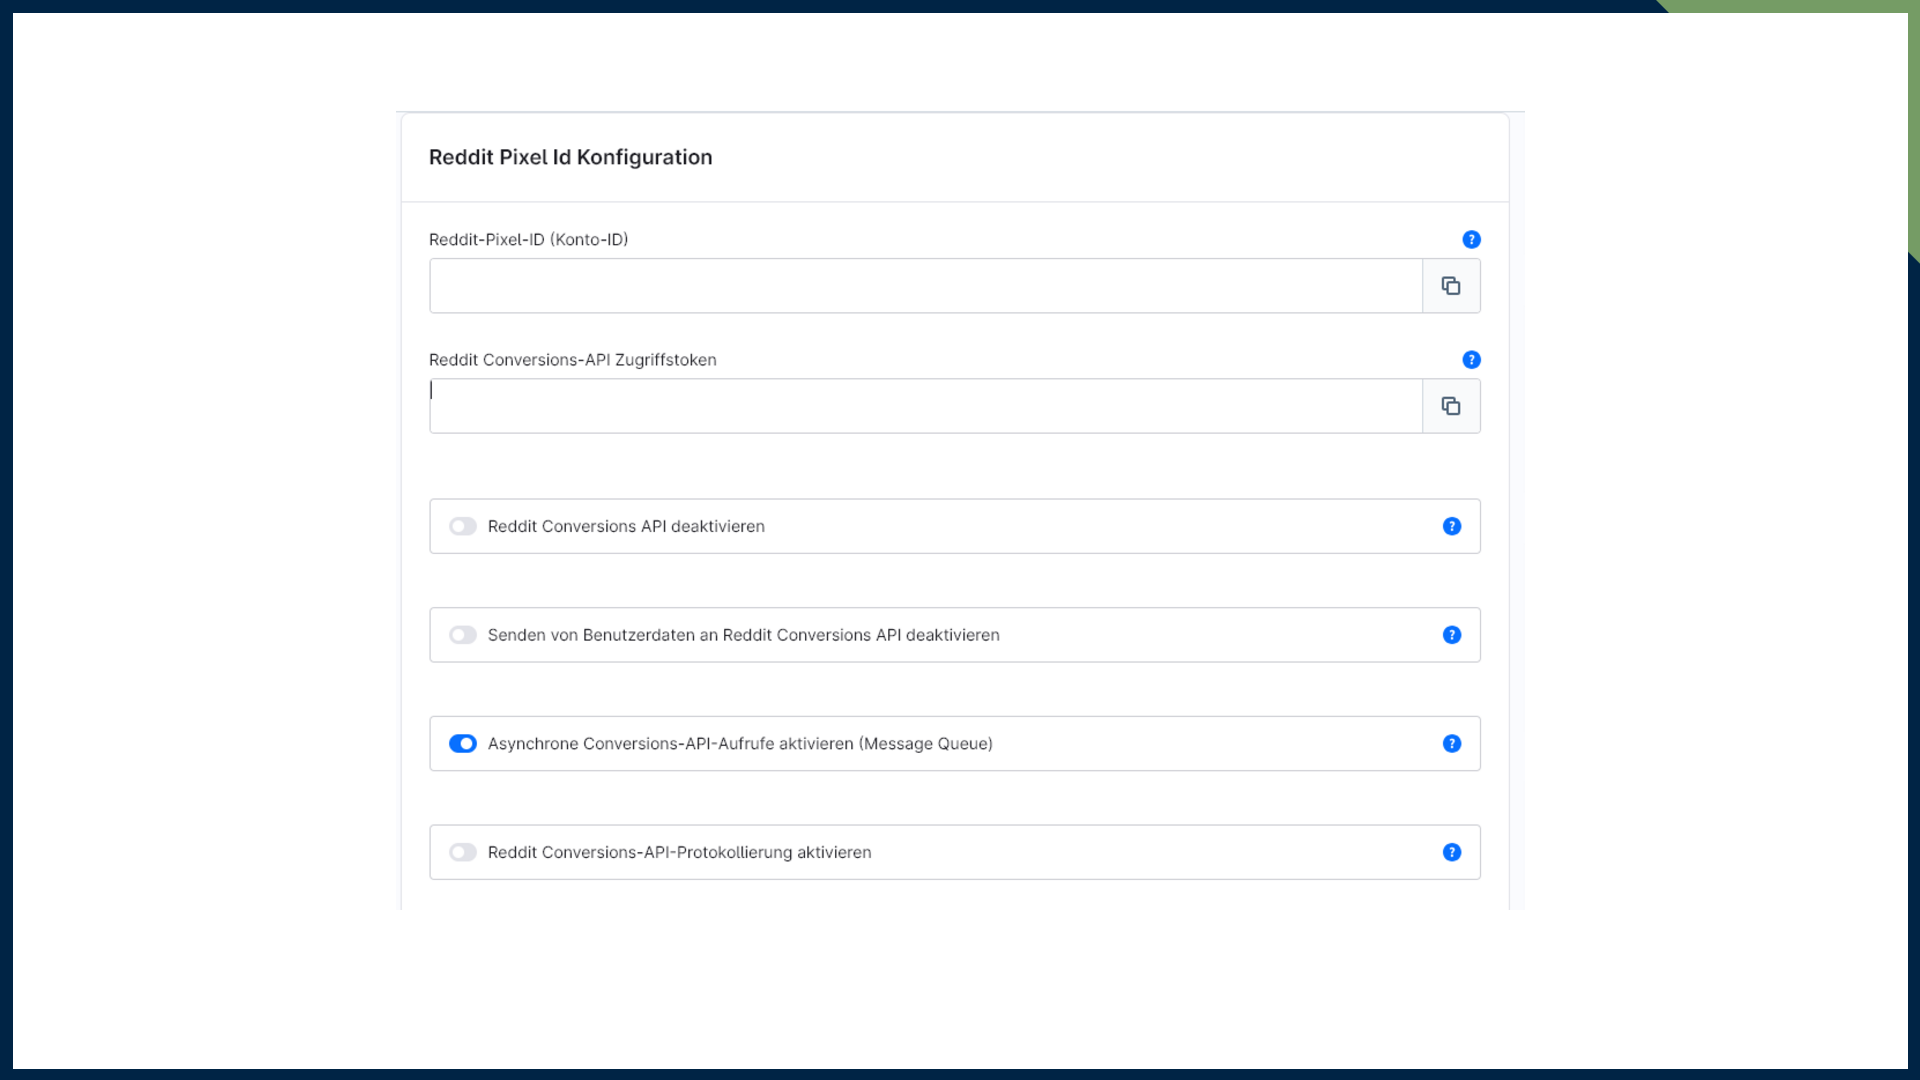Image resolution: width=1920 pixels, height=1080 pixels.
Task: Copy the Conversions-API Zugriffstoken value
Action: point(1451,406)
